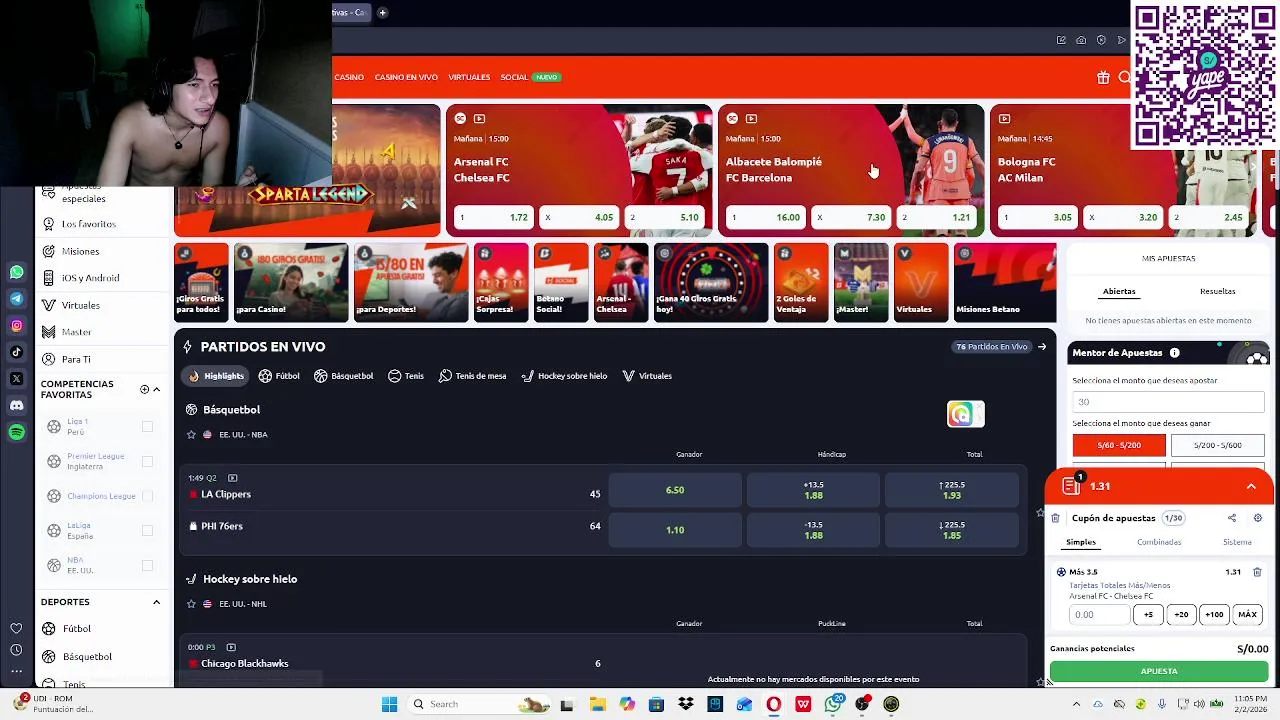Open Opera browser from the taskbar
1280x720 pixels.
click(773, 704)
